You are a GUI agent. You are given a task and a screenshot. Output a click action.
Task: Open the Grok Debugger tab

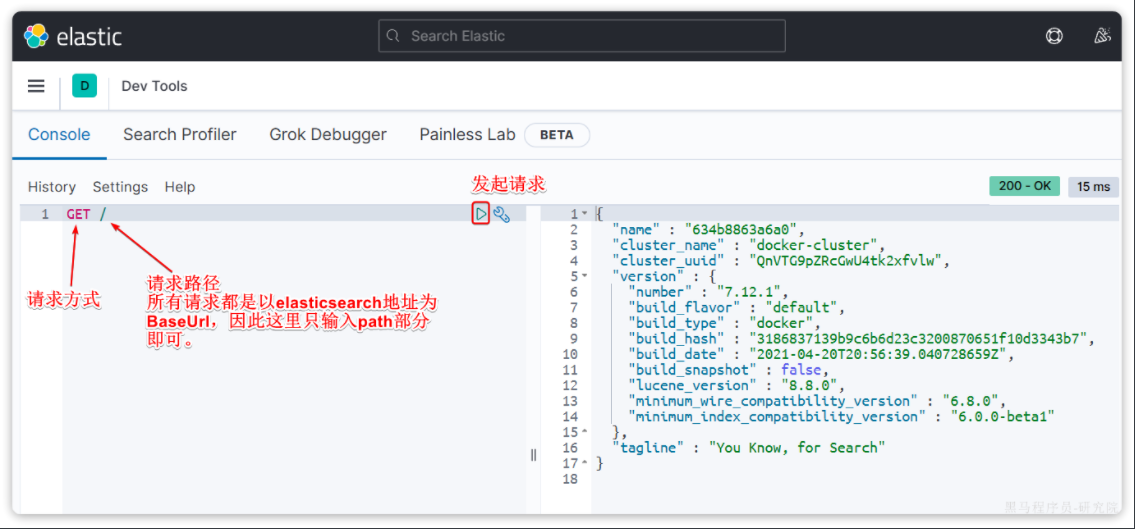(328, 135)
